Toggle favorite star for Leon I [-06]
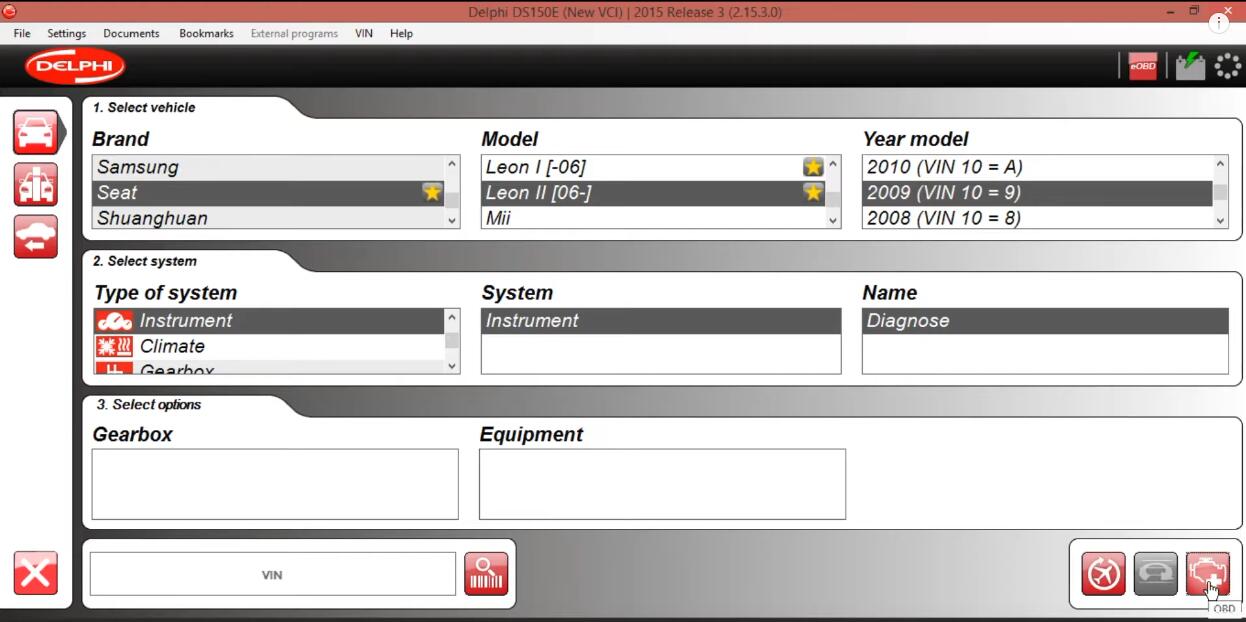 coord(813,167)
